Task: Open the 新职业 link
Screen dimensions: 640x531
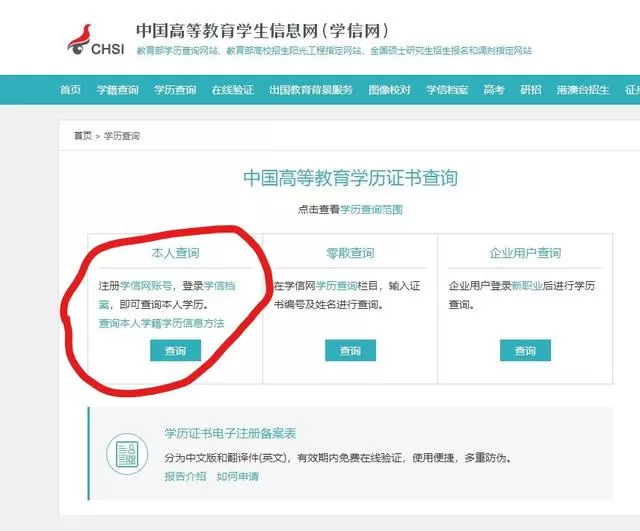Action: (527, 286)
